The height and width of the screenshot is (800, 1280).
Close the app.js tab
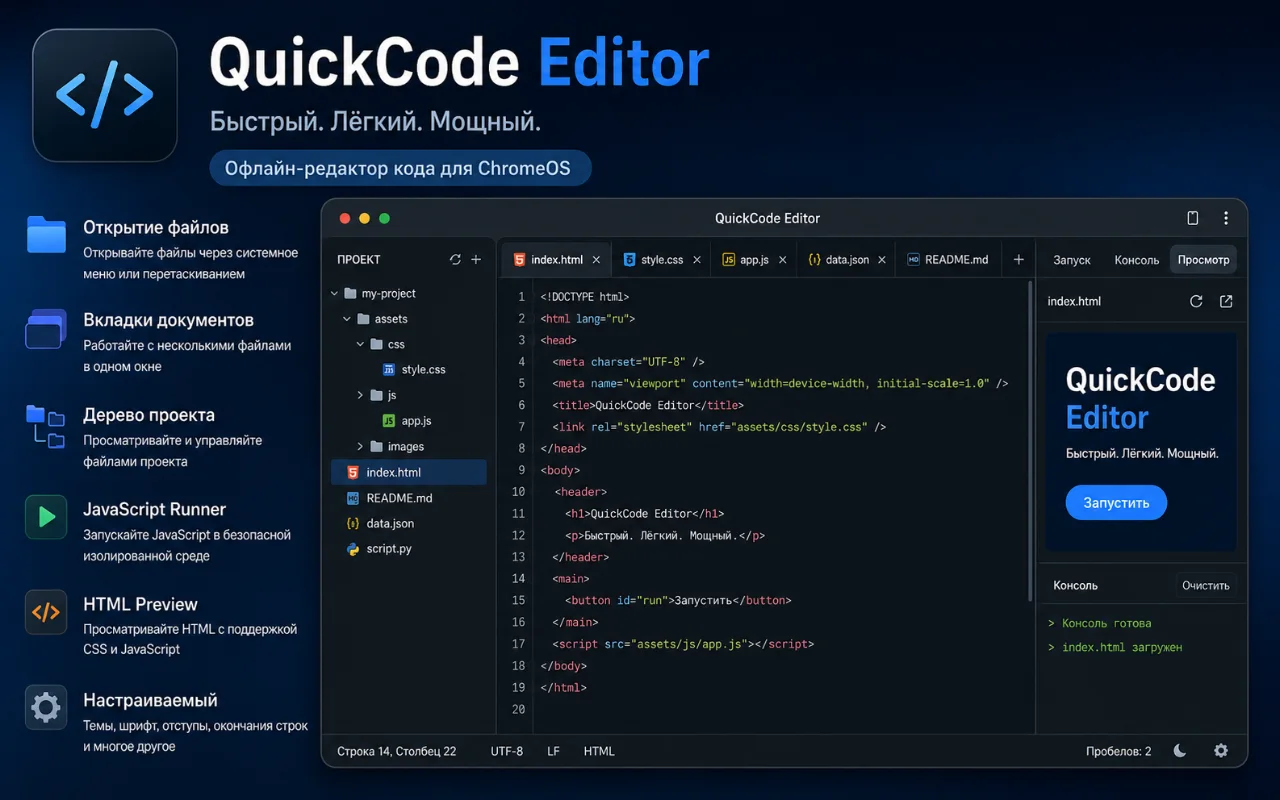point(782,260)
